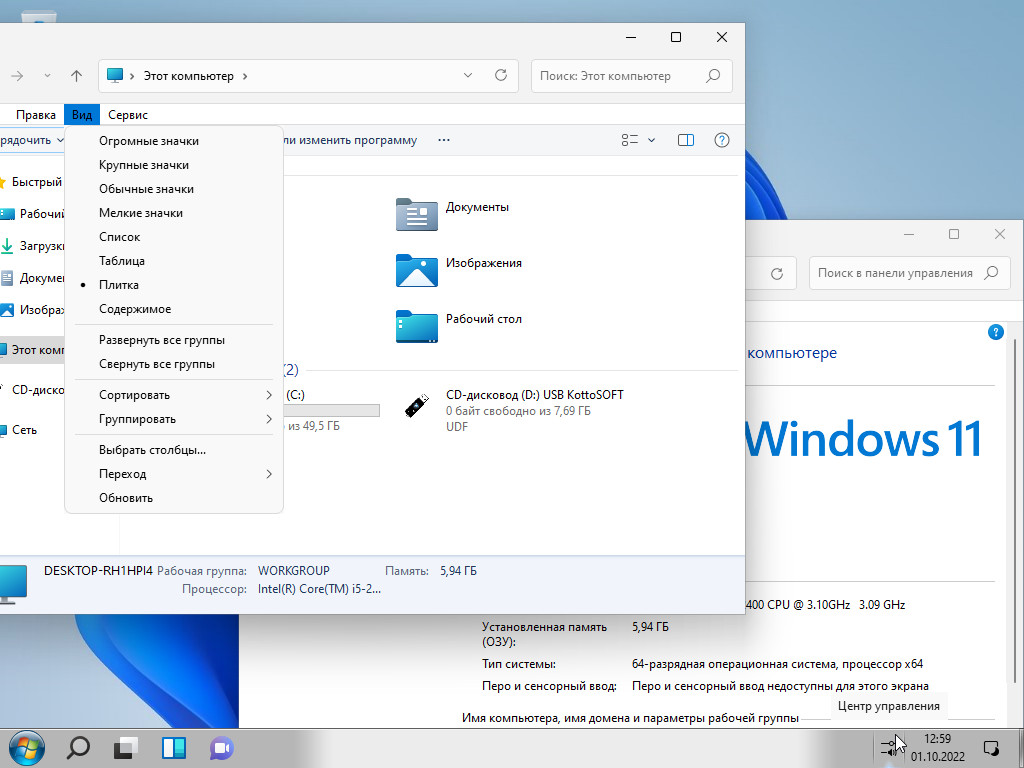Switch to Огромные значки view
The height and width of the screenshot is (768, 1024).
tap(174, 141)
